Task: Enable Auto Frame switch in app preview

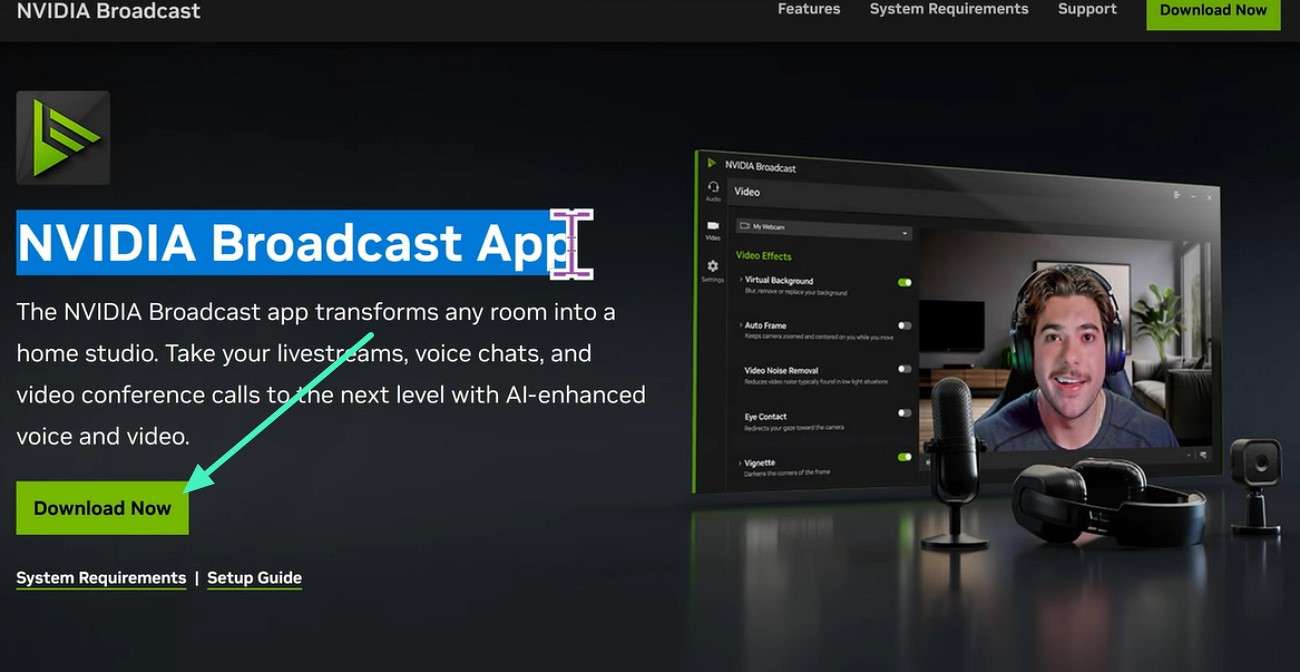Action: tap(905, 326)
